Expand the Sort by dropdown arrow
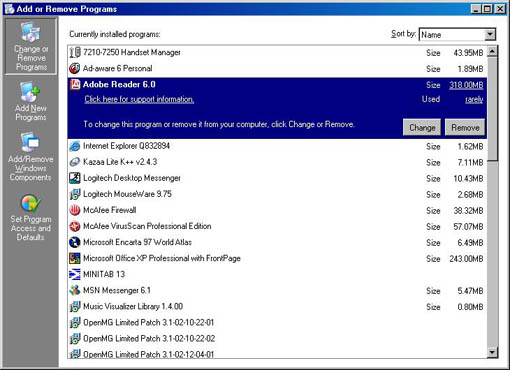 490,34
